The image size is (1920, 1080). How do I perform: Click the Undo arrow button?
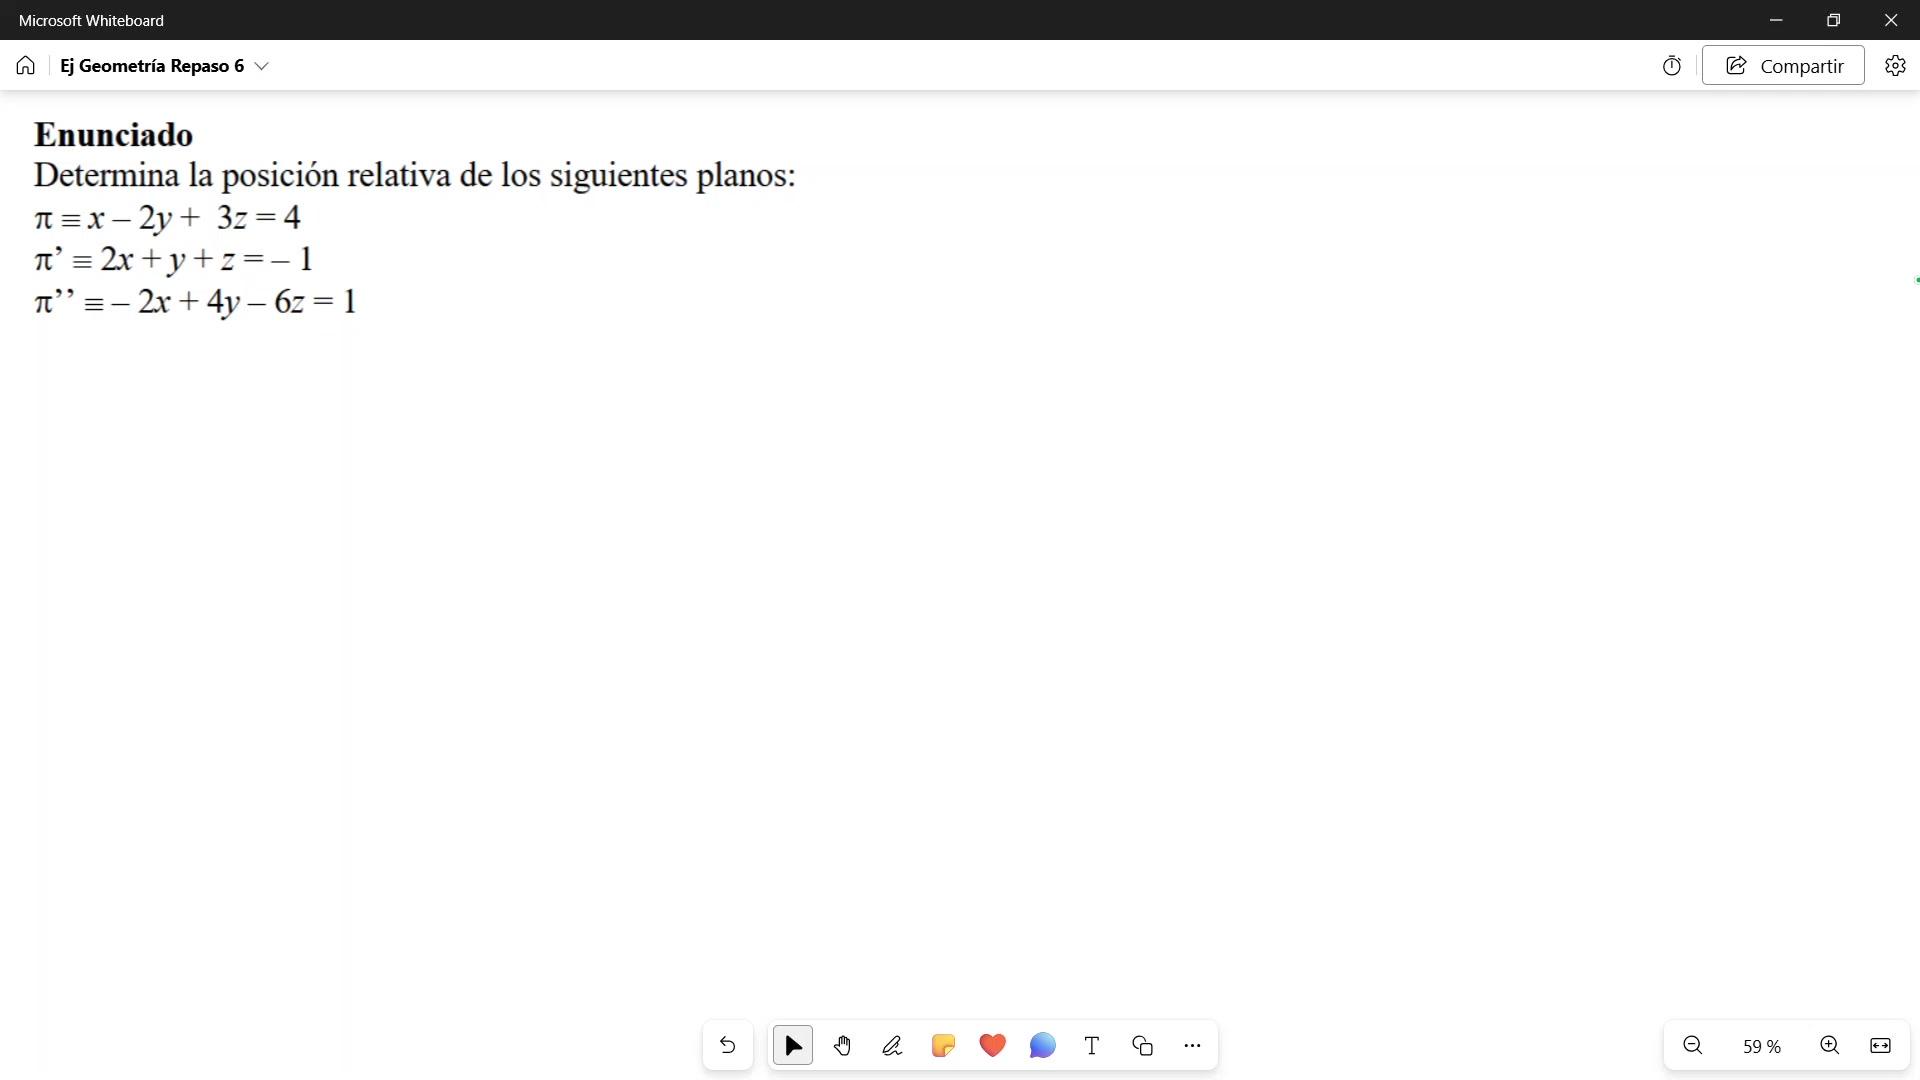pos(727,1045)
